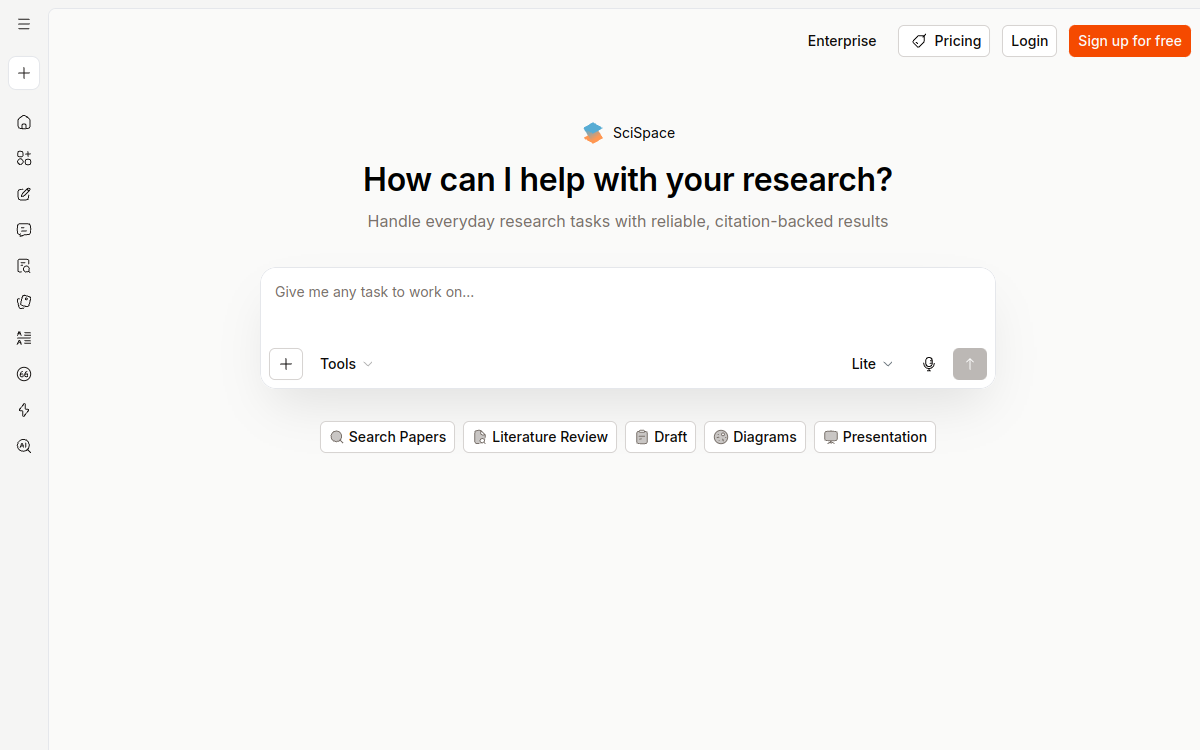Select the Presentation suggestion chip
Image resolution: width=1200 pixels, height=750 pixels.
pyautogui.click(x=875, y=437)
